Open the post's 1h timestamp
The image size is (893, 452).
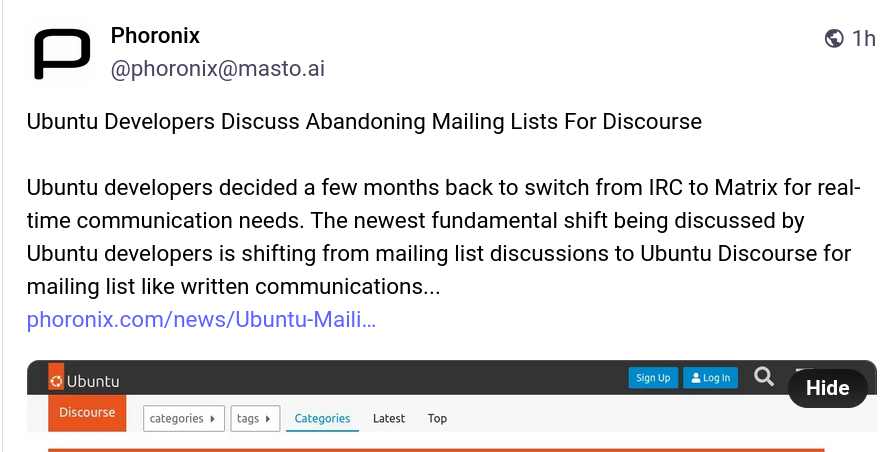pyautogui.click(x=863, y=39)
